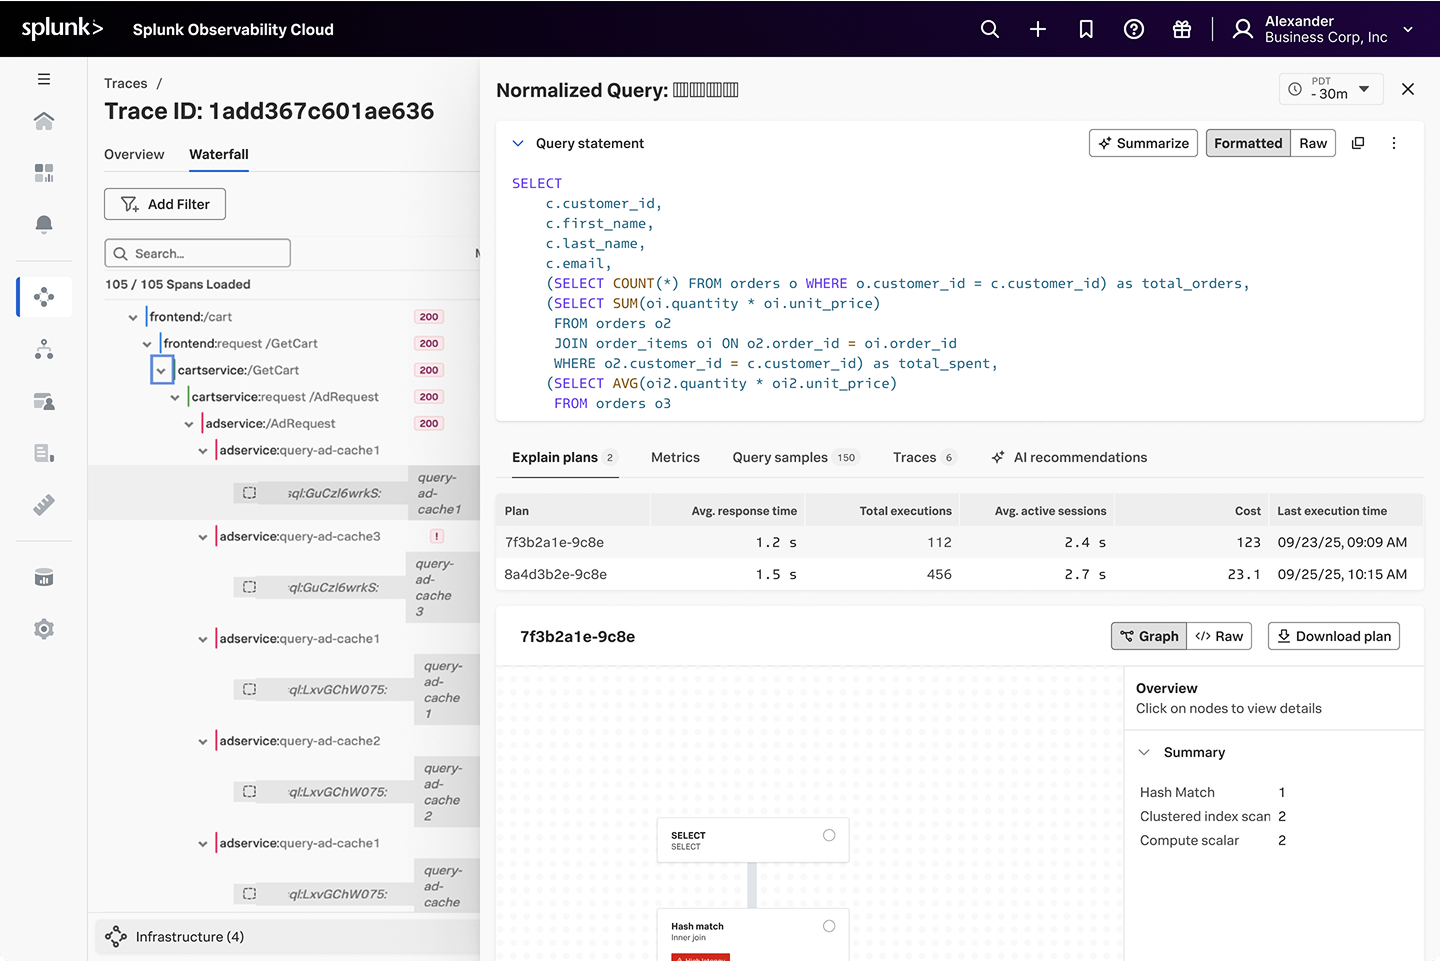Click the bookmark icon in top bar

1086,29
